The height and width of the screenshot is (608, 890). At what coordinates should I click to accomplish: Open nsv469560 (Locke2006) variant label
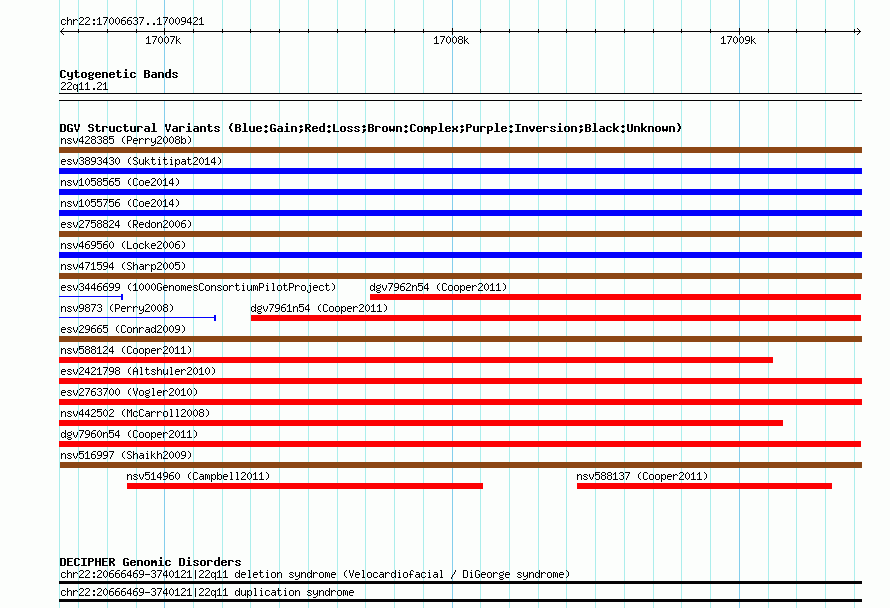click(x=123, y=245)
